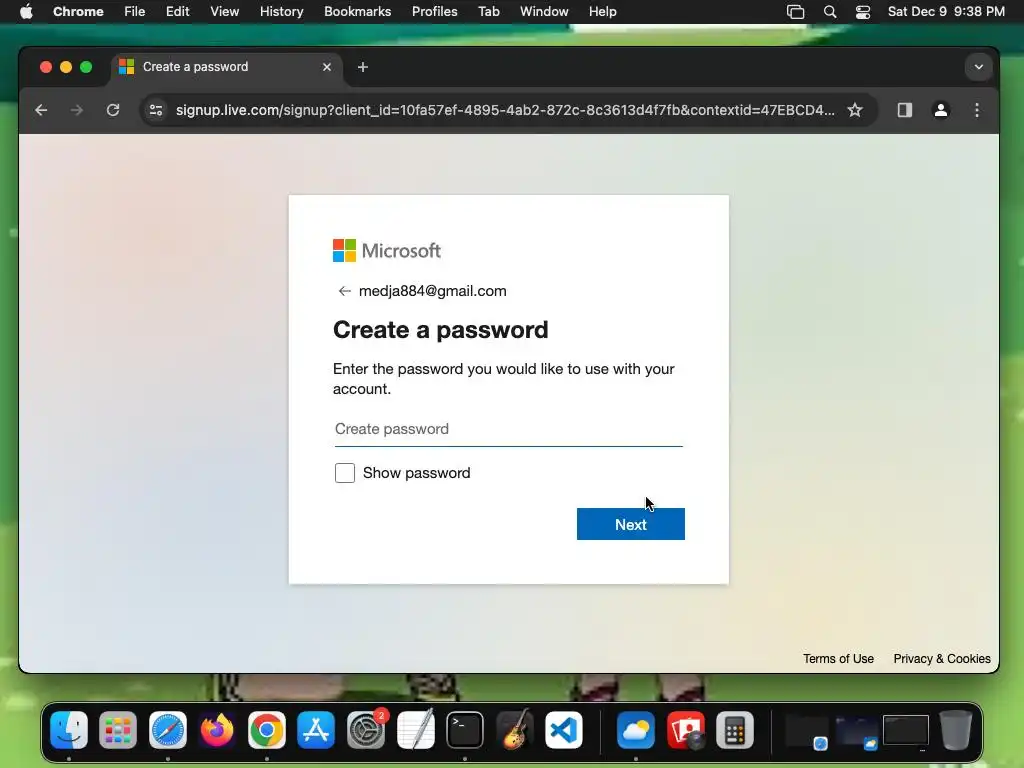
Task: Click the browser back arrow
Action: [41, 110]
